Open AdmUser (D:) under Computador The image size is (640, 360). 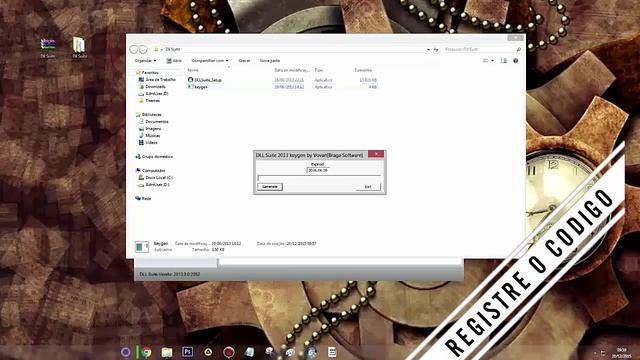(157, 184)
